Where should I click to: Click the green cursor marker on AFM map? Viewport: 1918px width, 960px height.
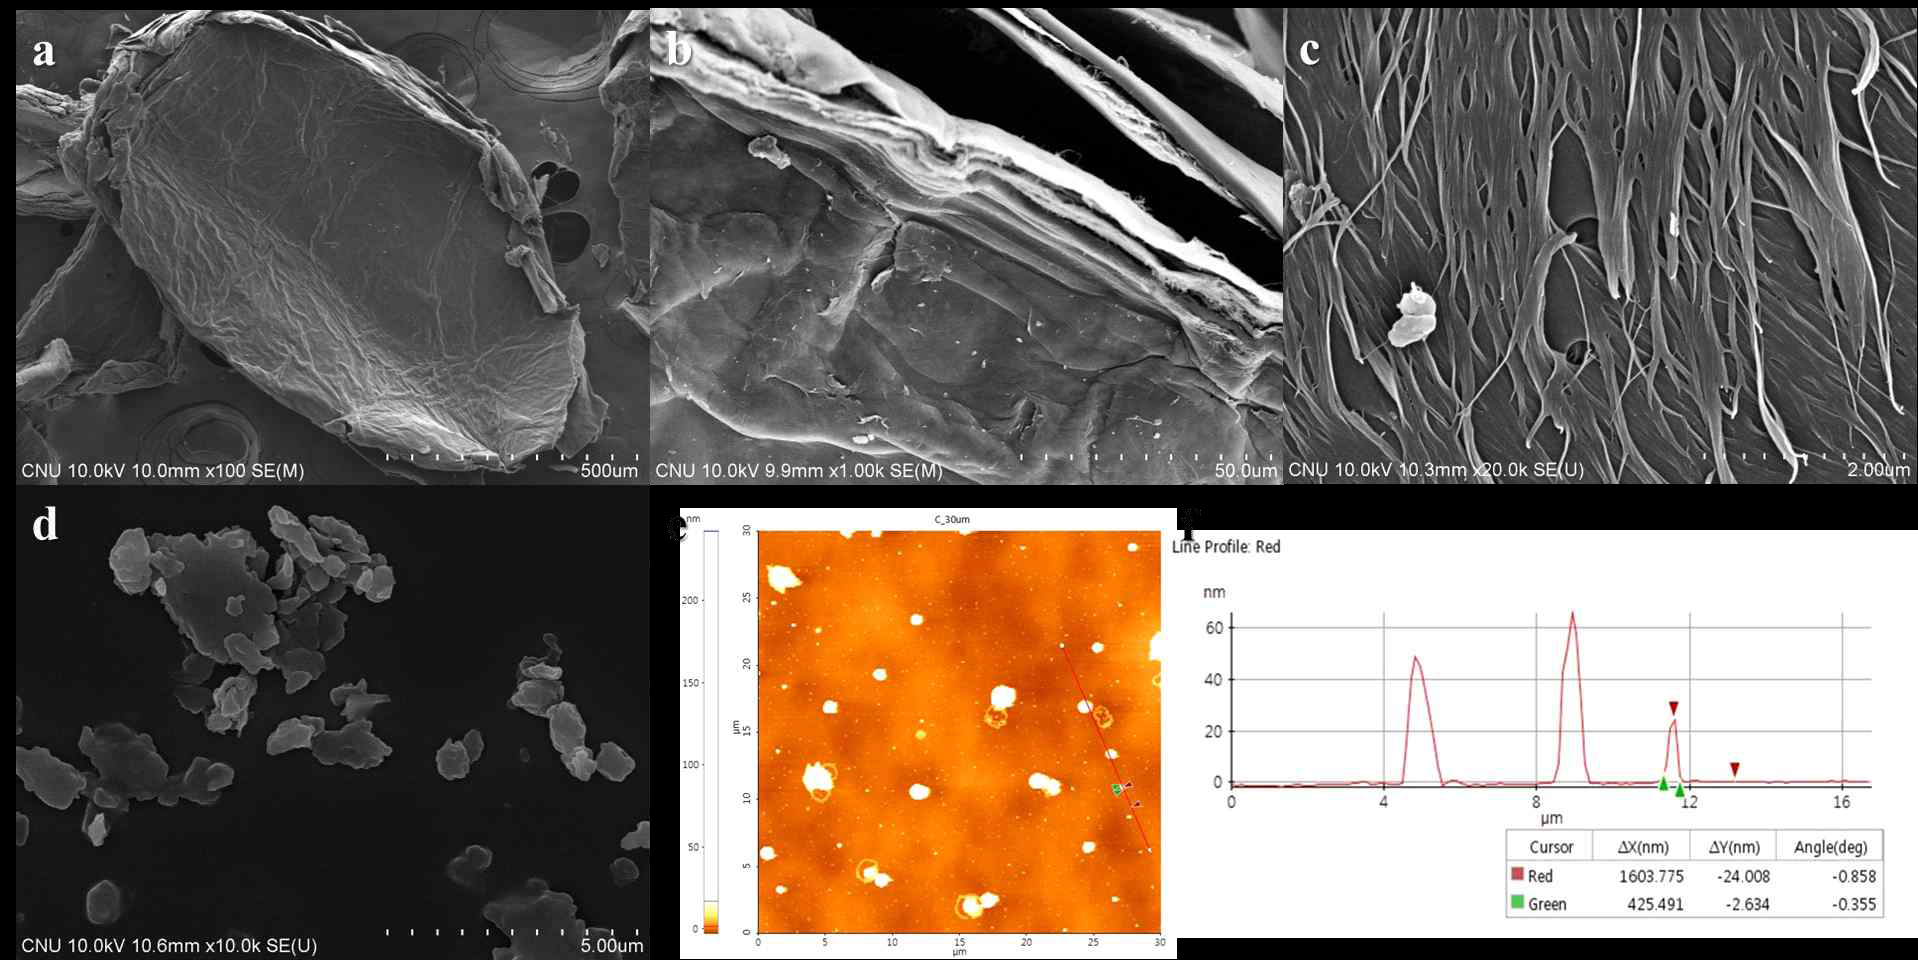[1117, 789]
